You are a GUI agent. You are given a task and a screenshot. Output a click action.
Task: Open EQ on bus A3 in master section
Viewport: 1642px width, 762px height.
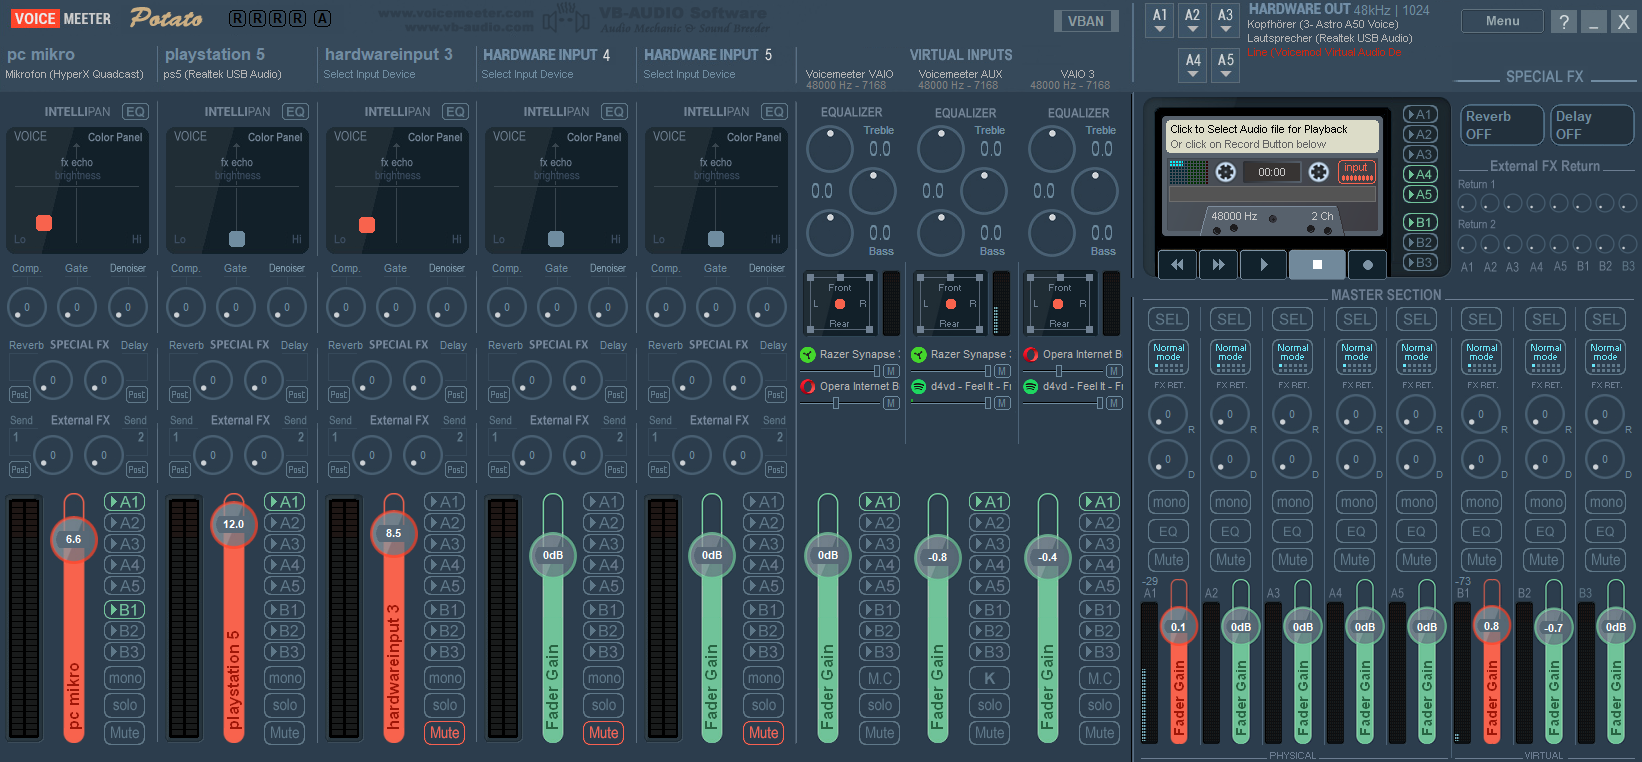(x=1292, y=531)
